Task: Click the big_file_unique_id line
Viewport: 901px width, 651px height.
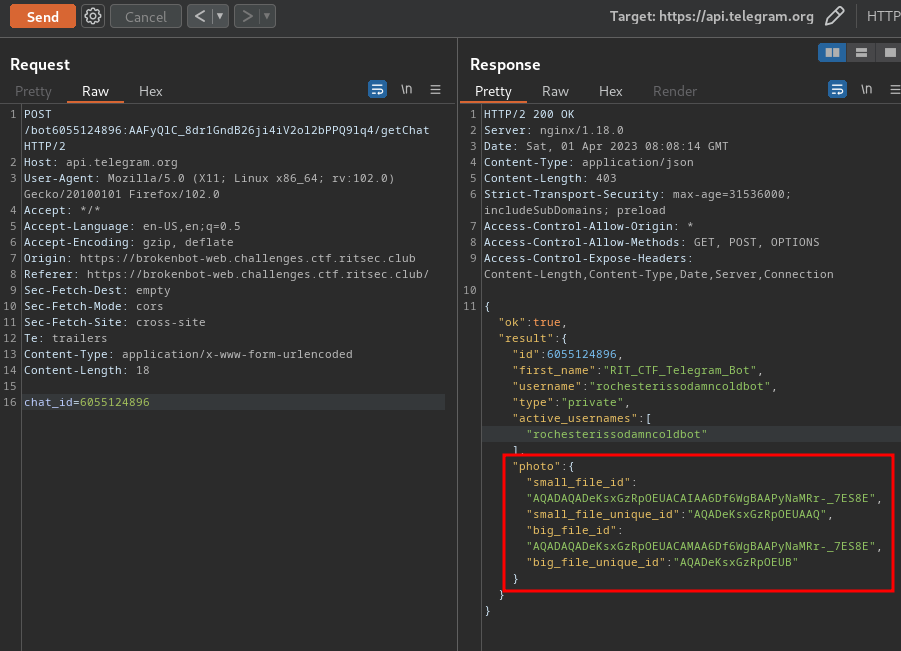Action: pyautogui.click(x=662, y=562)
